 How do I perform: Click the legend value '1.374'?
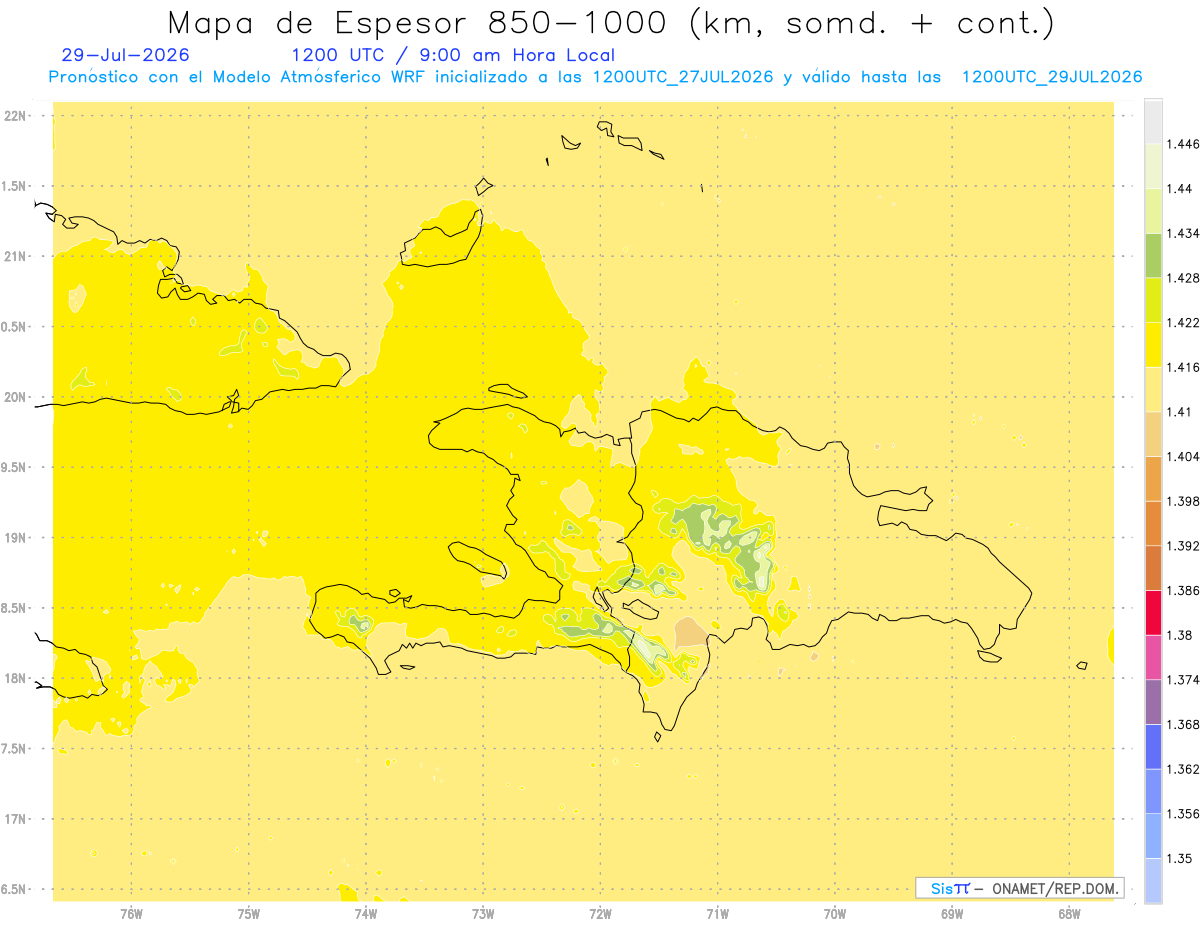[x=1184, y=680]
